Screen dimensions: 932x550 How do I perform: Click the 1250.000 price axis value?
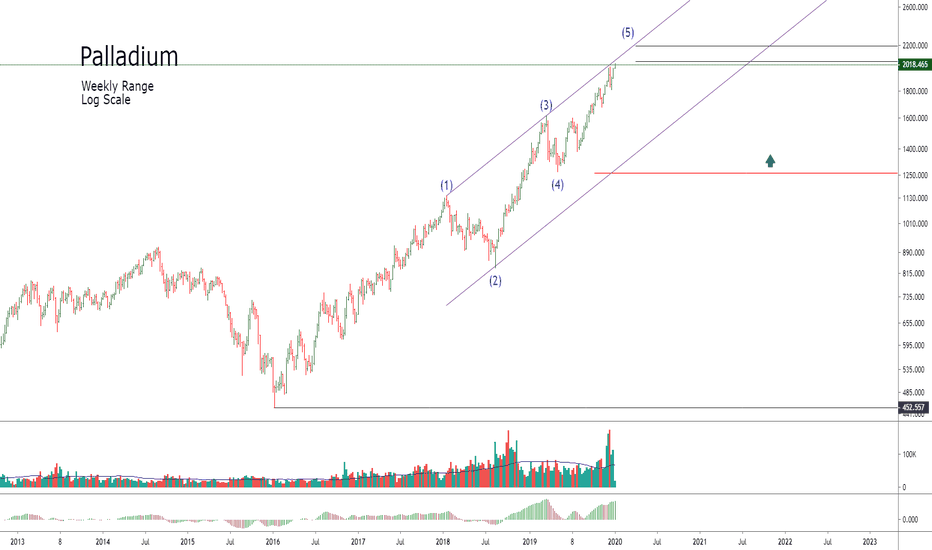[915, 175]
